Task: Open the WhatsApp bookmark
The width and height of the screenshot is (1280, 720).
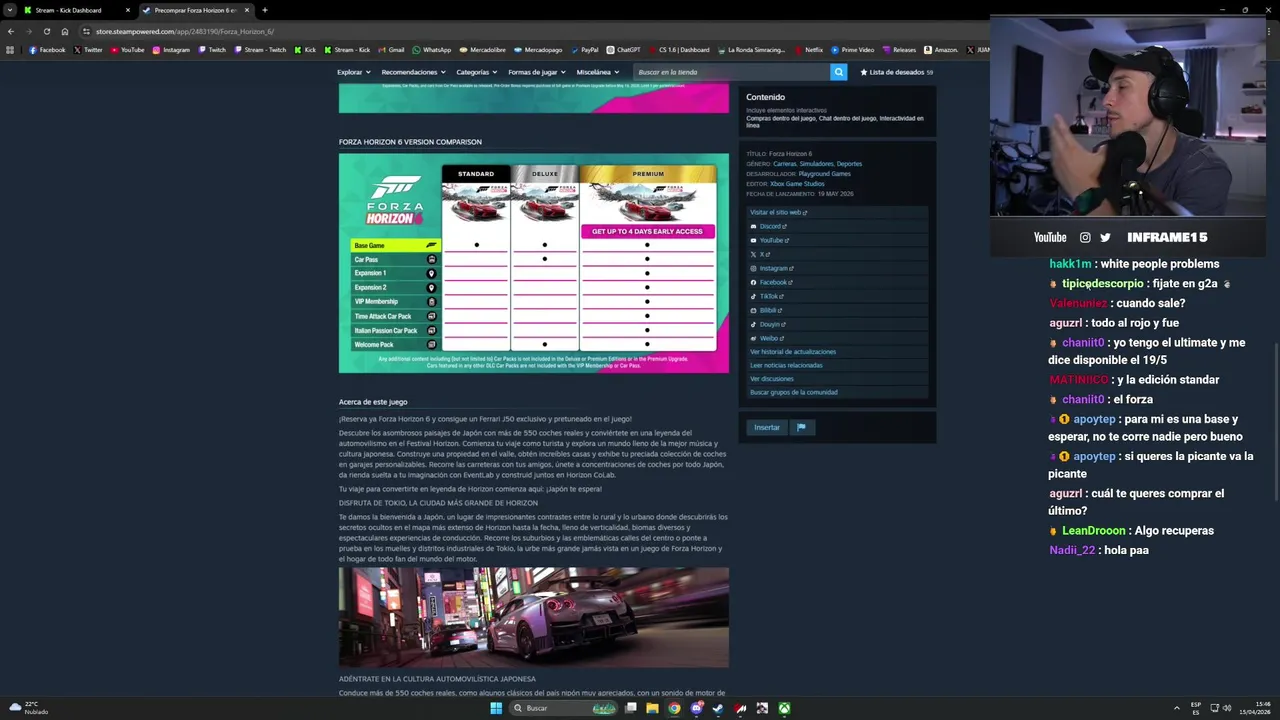Action: (432, 50)
